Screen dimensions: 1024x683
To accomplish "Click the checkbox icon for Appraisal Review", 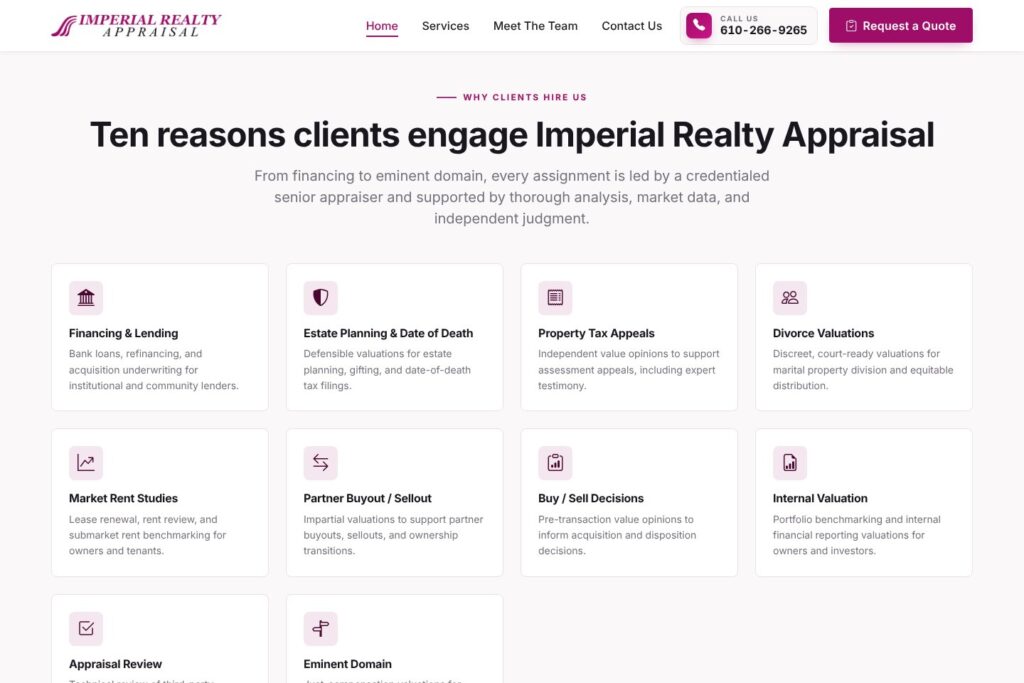I will point(86,628).
